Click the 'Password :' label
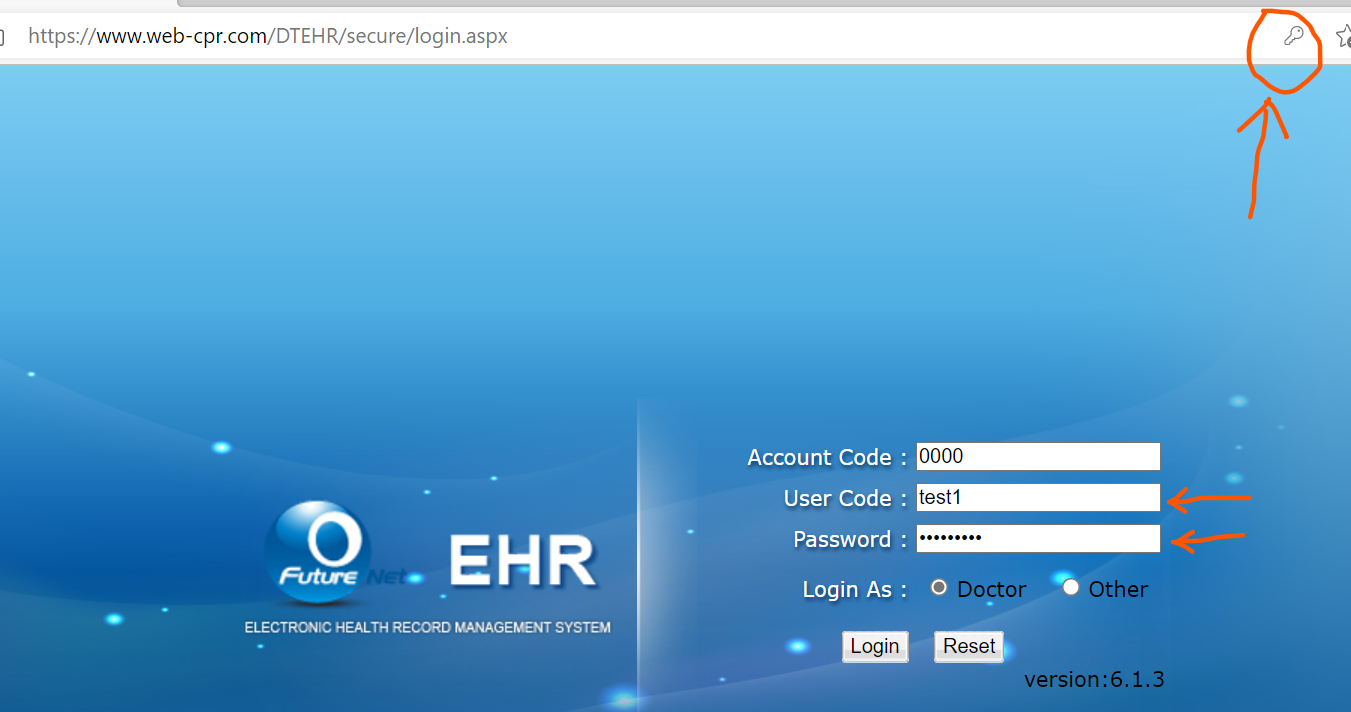 point(850,540)
